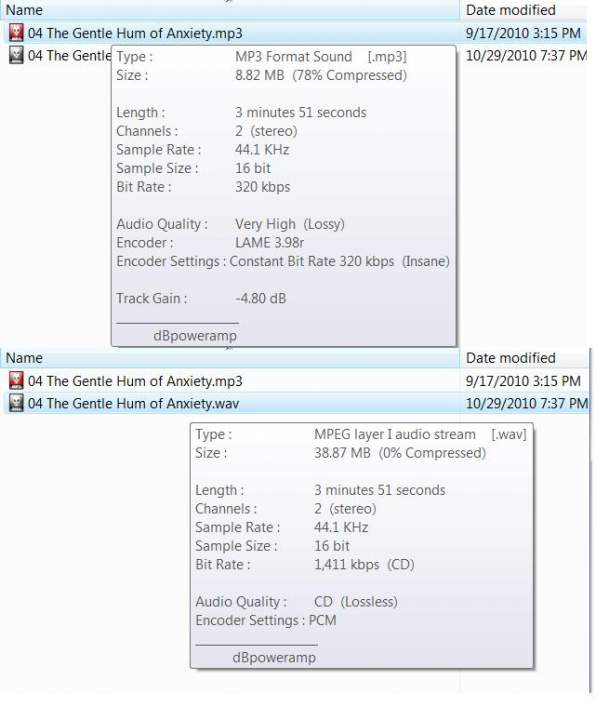Select the highlighted 04 The Gentle Hum of Anxiety.wav
Screen dimensions: 596x720
(x=133, y=403)
